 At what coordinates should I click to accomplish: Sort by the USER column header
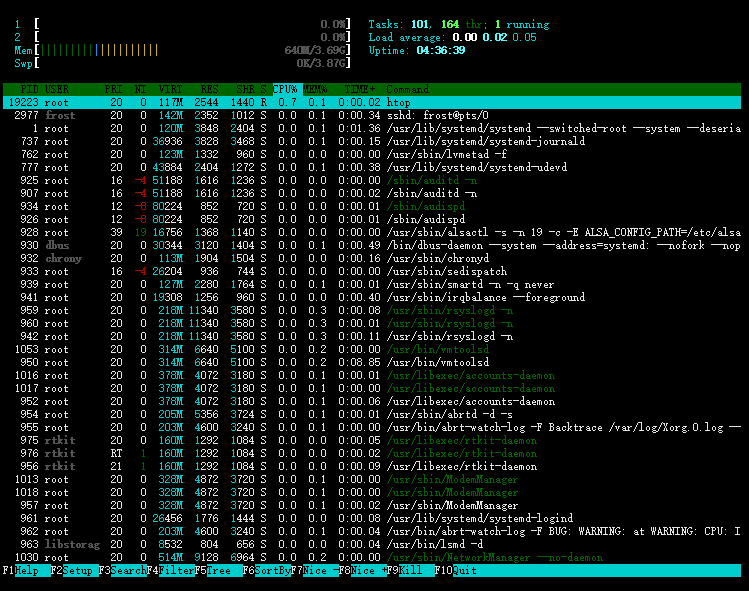[x=57, y=89]
